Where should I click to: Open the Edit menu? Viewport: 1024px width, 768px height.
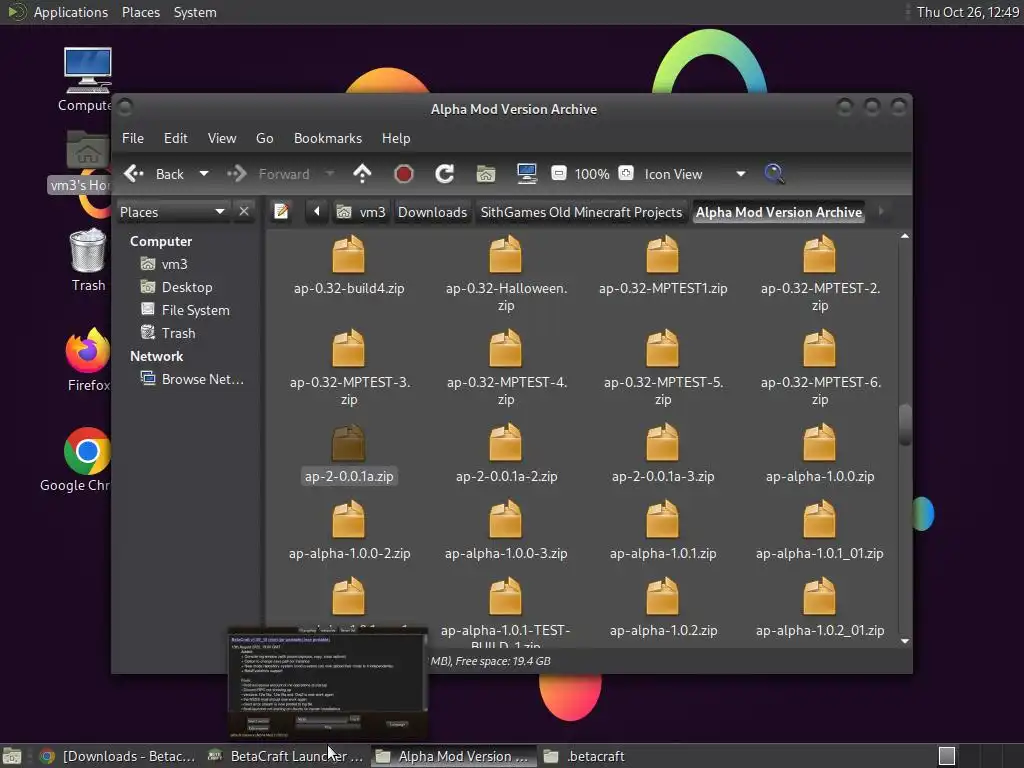(175, 138)
